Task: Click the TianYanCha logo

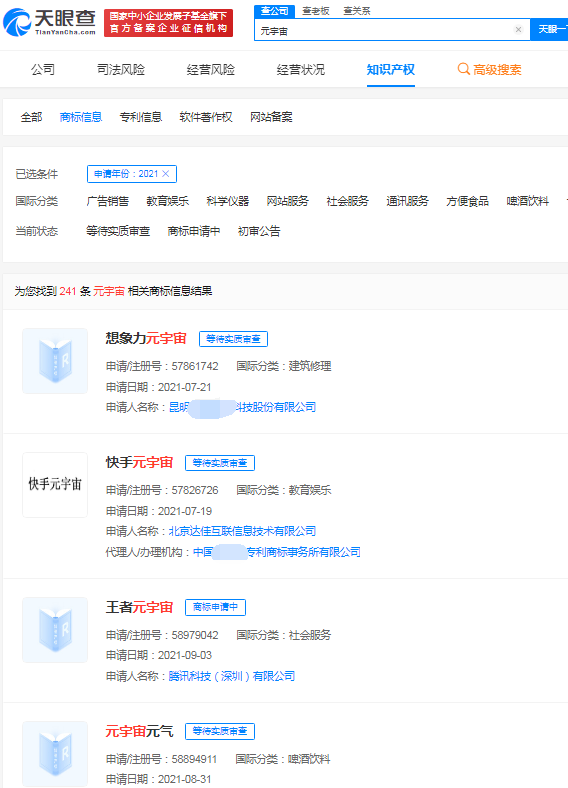Action: tap(49, 23)
